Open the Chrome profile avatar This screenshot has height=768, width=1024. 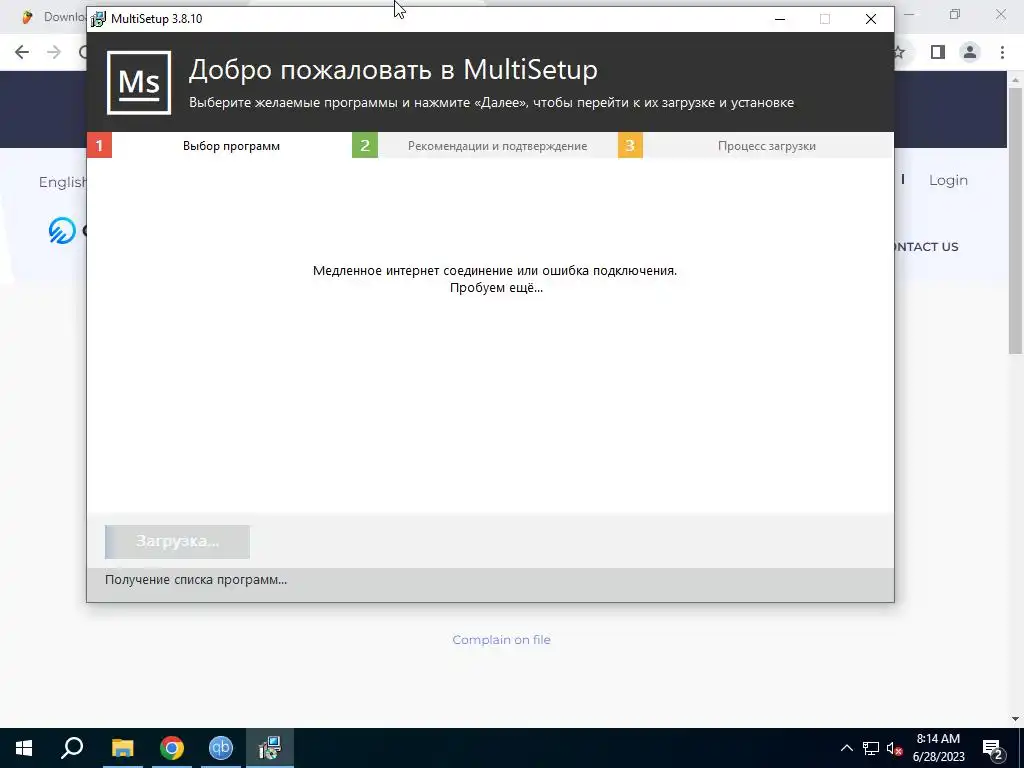[970, 52]
